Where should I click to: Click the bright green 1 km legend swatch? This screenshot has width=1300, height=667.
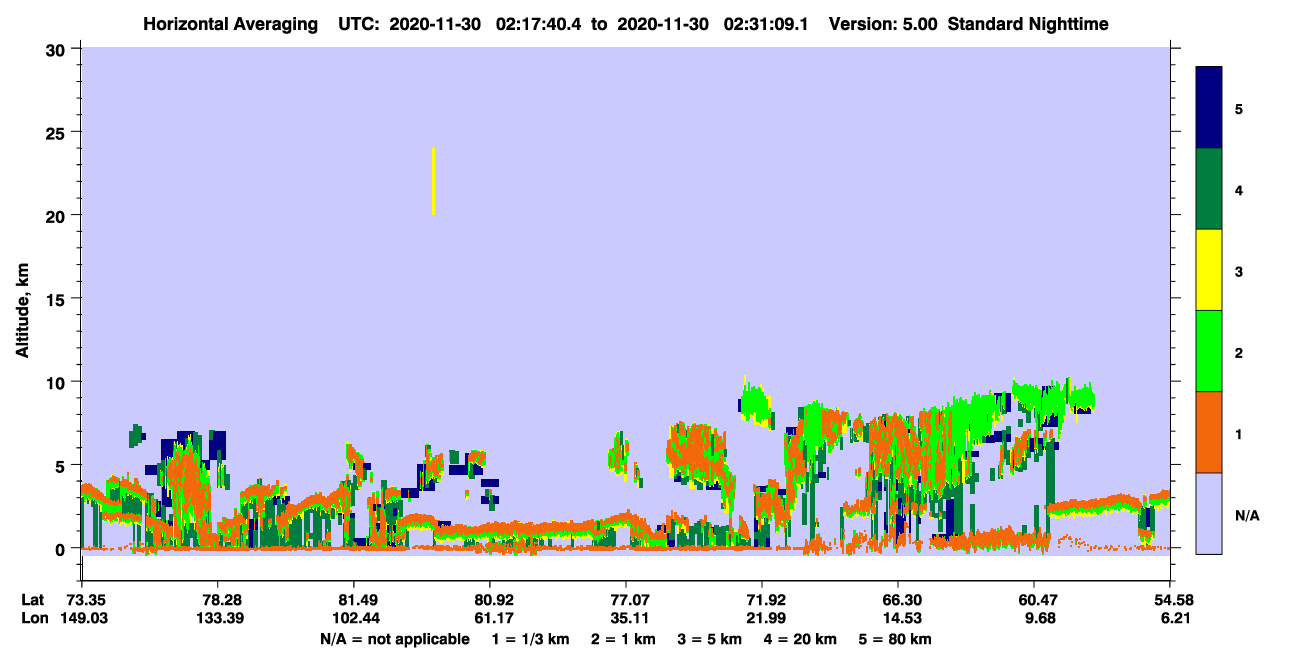click(1209, 351)
